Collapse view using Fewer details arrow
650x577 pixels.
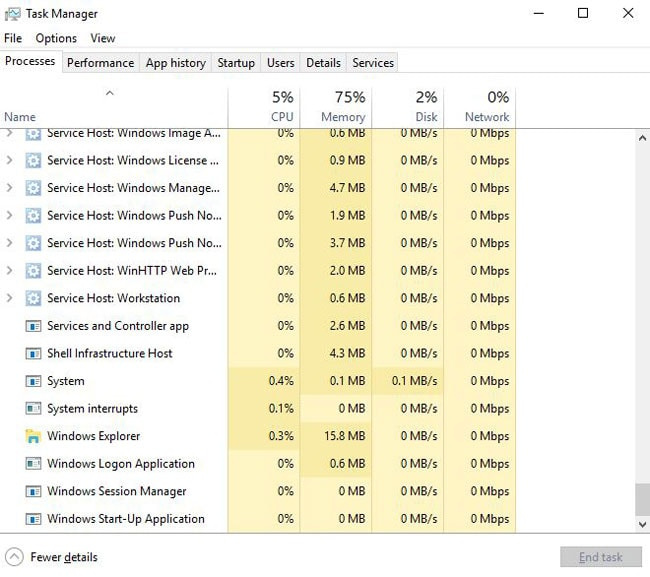[14, 557]
